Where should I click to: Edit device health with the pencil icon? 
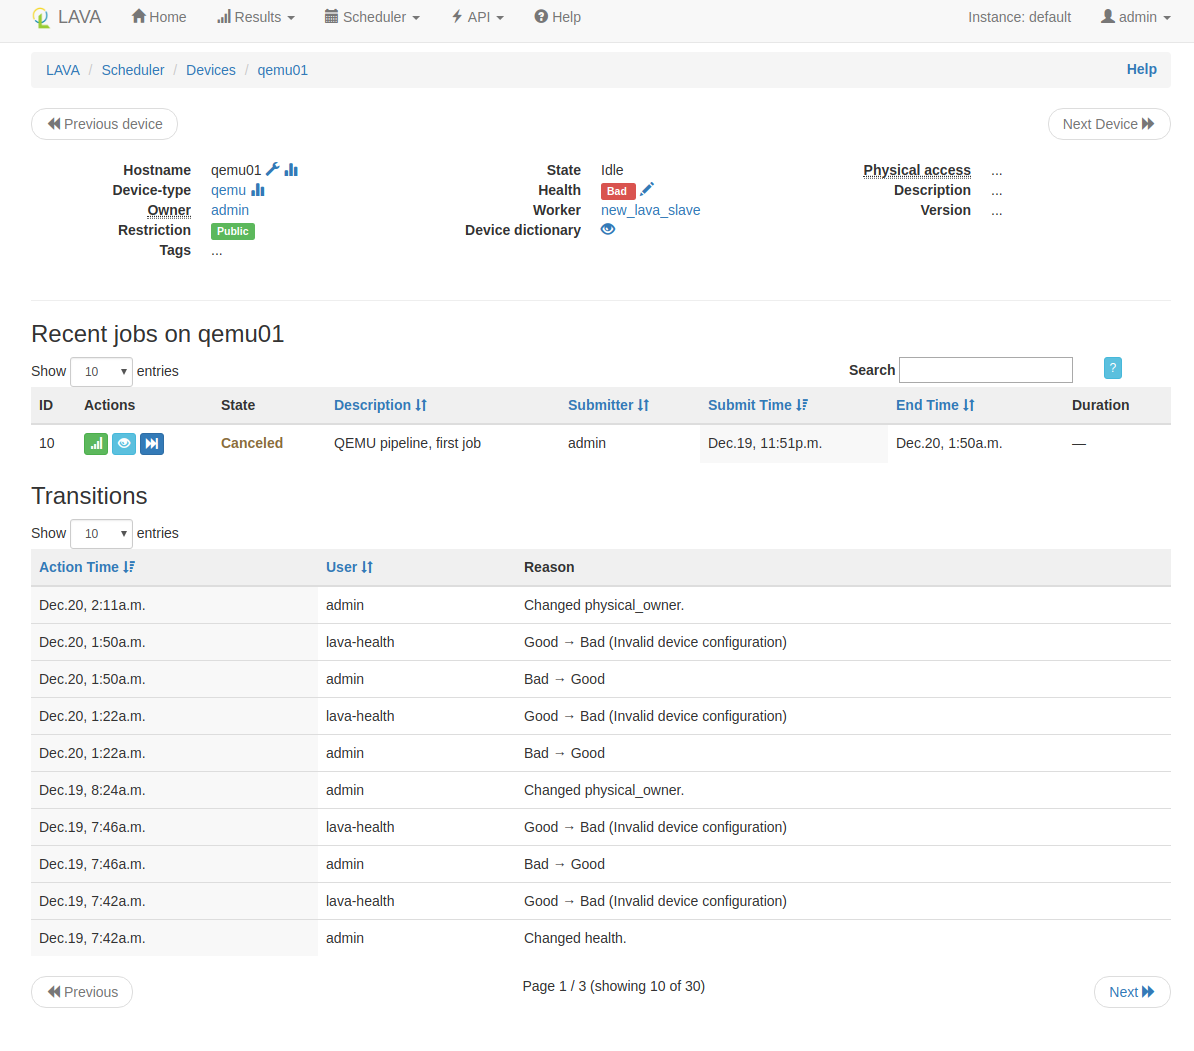point(647,189)
